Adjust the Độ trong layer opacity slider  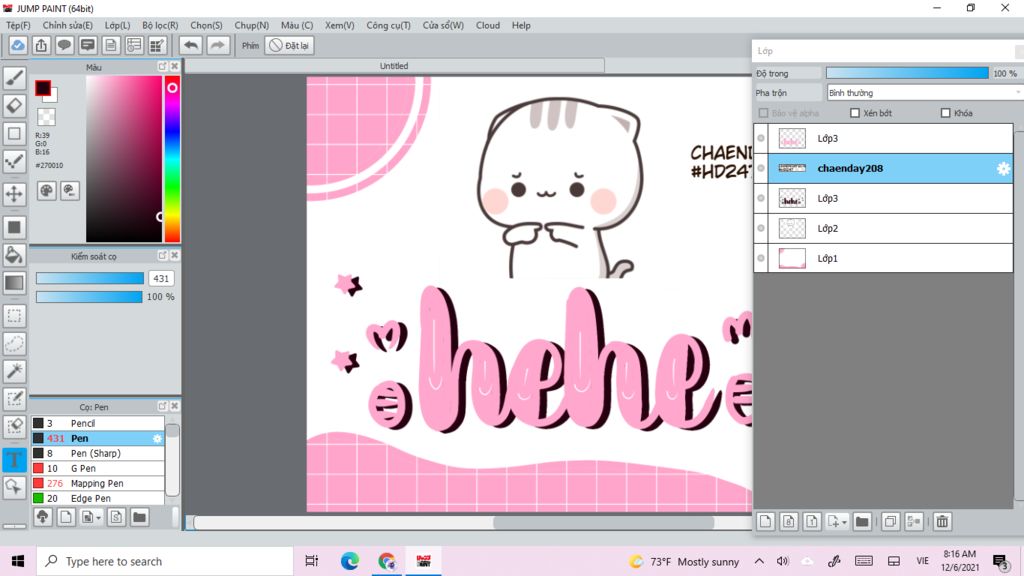click(x=907, y=73)
